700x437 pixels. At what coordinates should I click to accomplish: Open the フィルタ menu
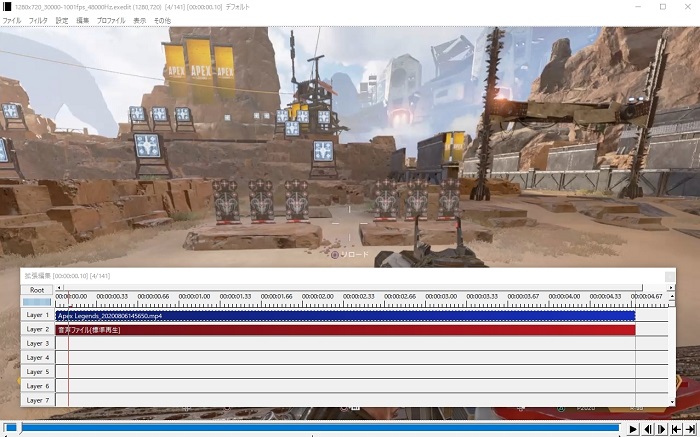(x=38, y=21)
